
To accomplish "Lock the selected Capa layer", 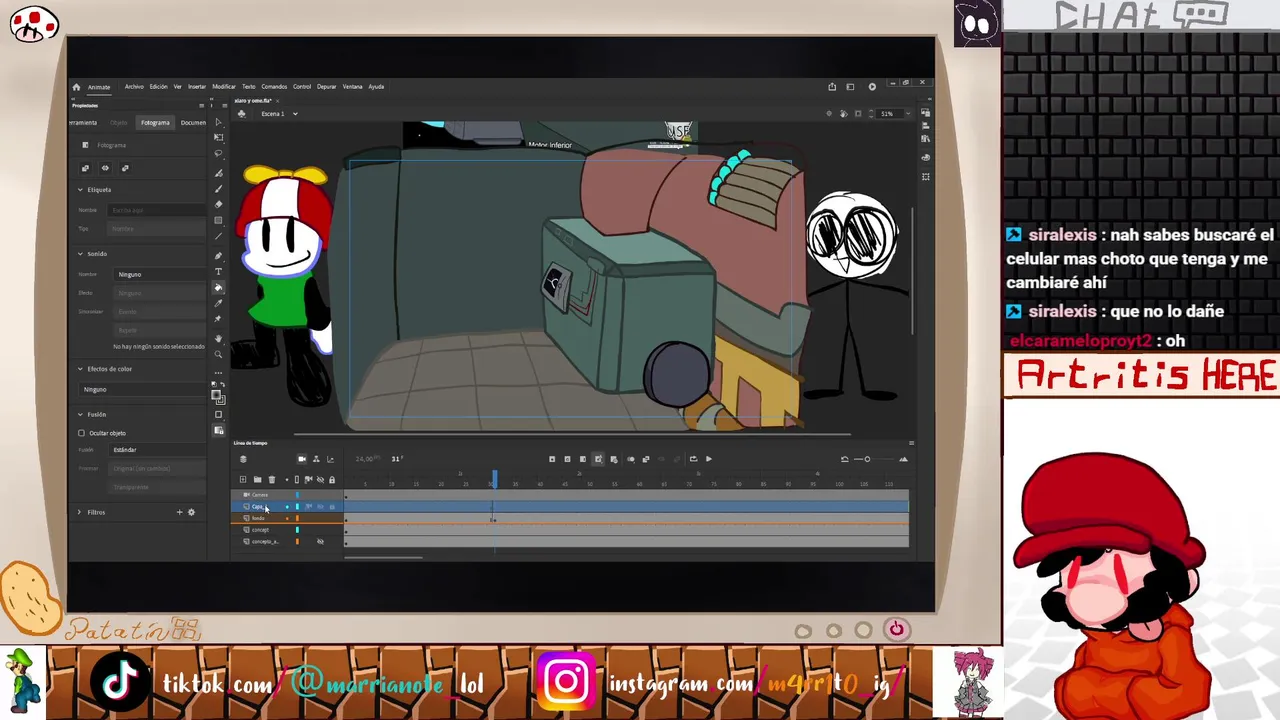I will (332, 506).
